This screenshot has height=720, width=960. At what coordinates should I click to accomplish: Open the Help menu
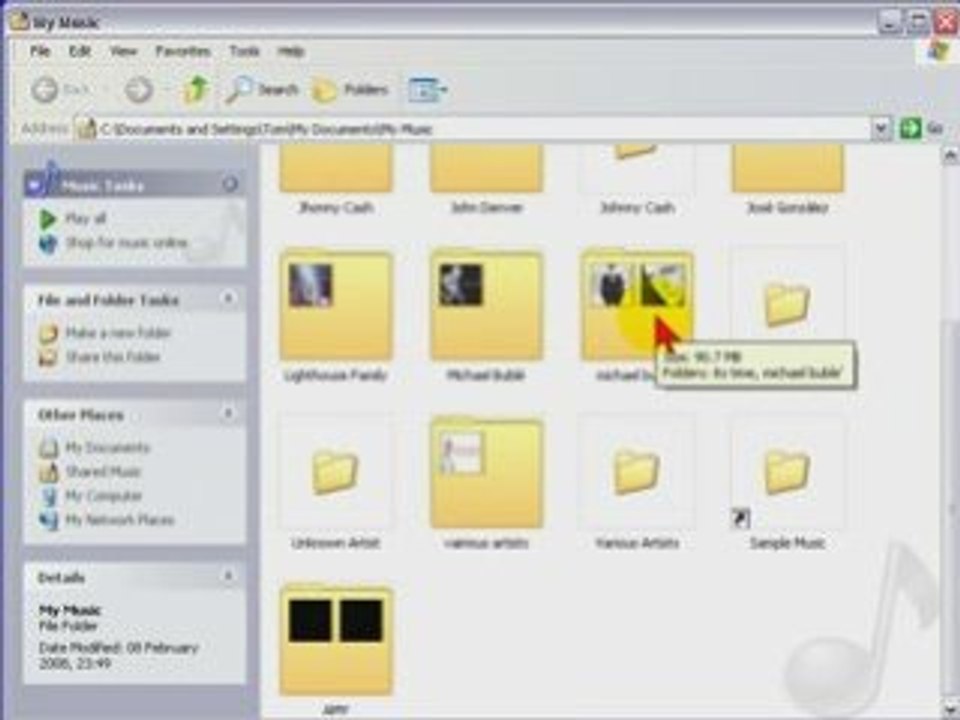[x=291, y=51]
